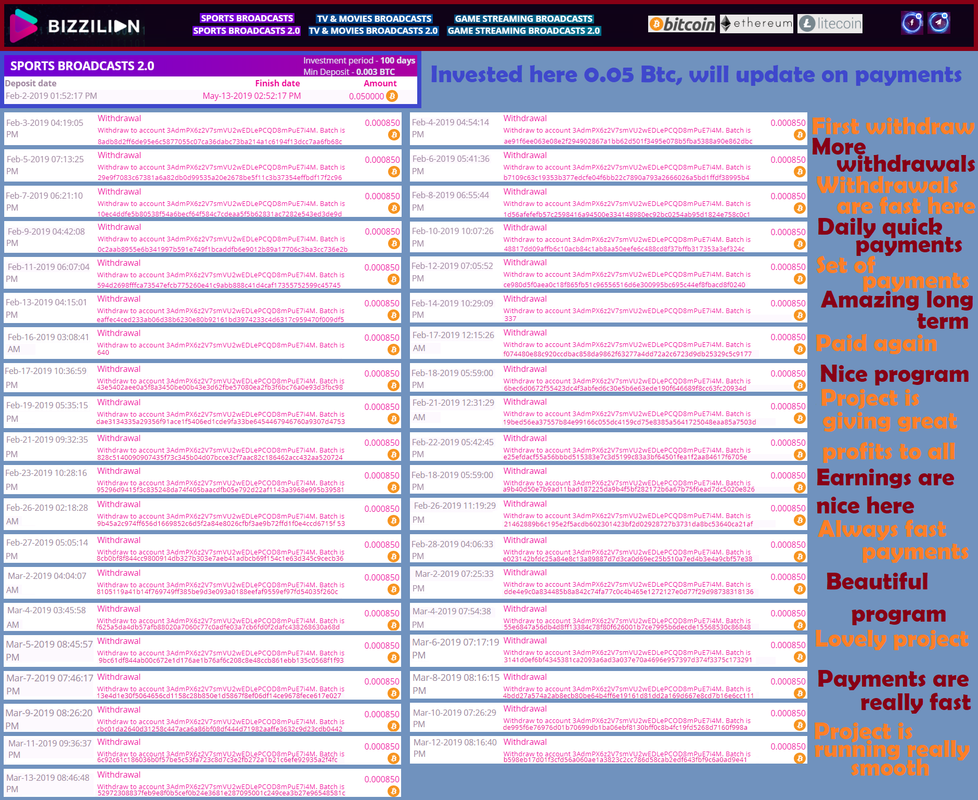Click Bitcoin icon in Feb-3-2019 04:19:05 row
The height and width of the screenshot is (800, 978).
[x=394, y=135]
